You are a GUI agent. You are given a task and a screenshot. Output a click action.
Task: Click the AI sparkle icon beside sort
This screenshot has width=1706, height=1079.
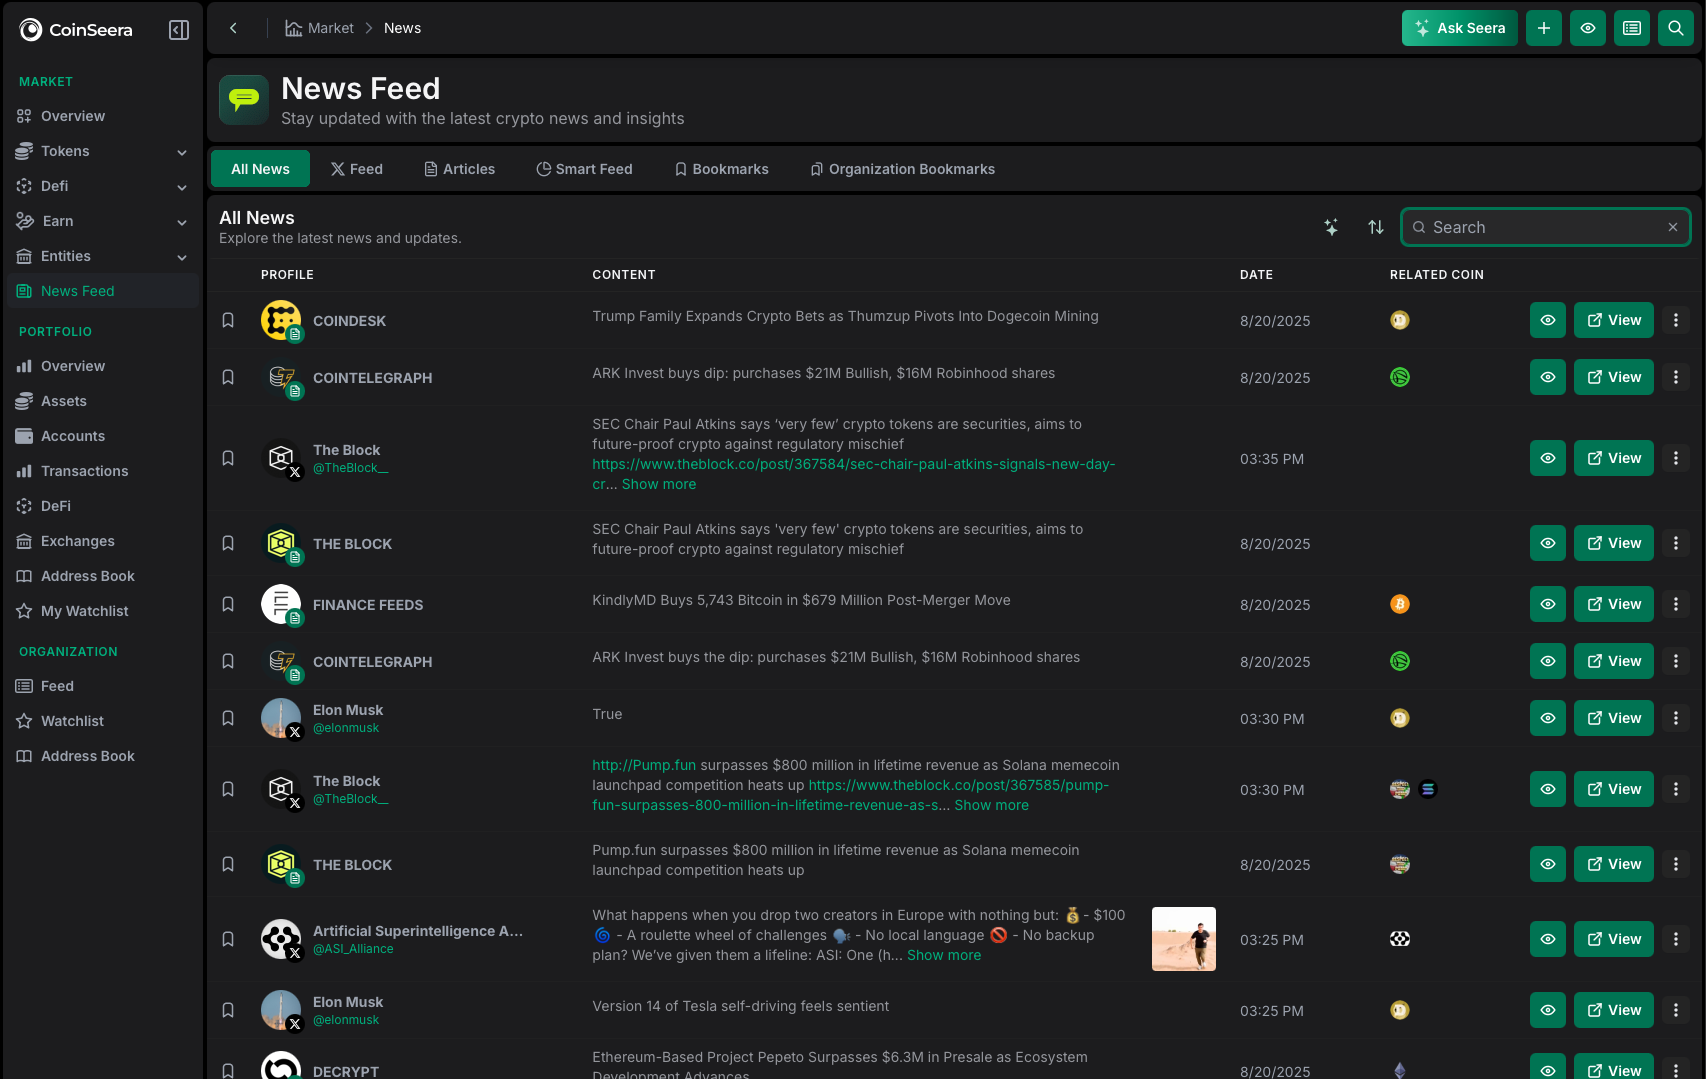1331,227
